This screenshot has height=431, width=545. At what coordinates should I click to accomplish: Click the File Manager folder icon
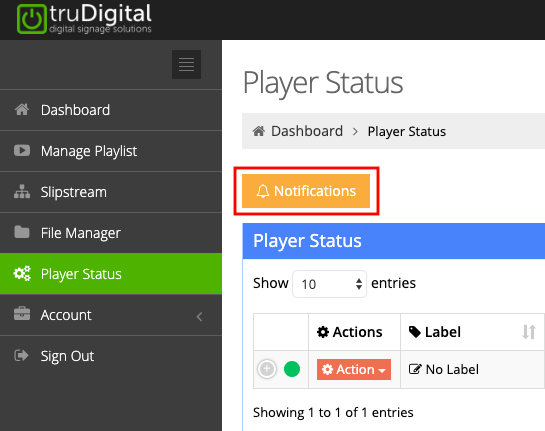[x=22, y=232]
